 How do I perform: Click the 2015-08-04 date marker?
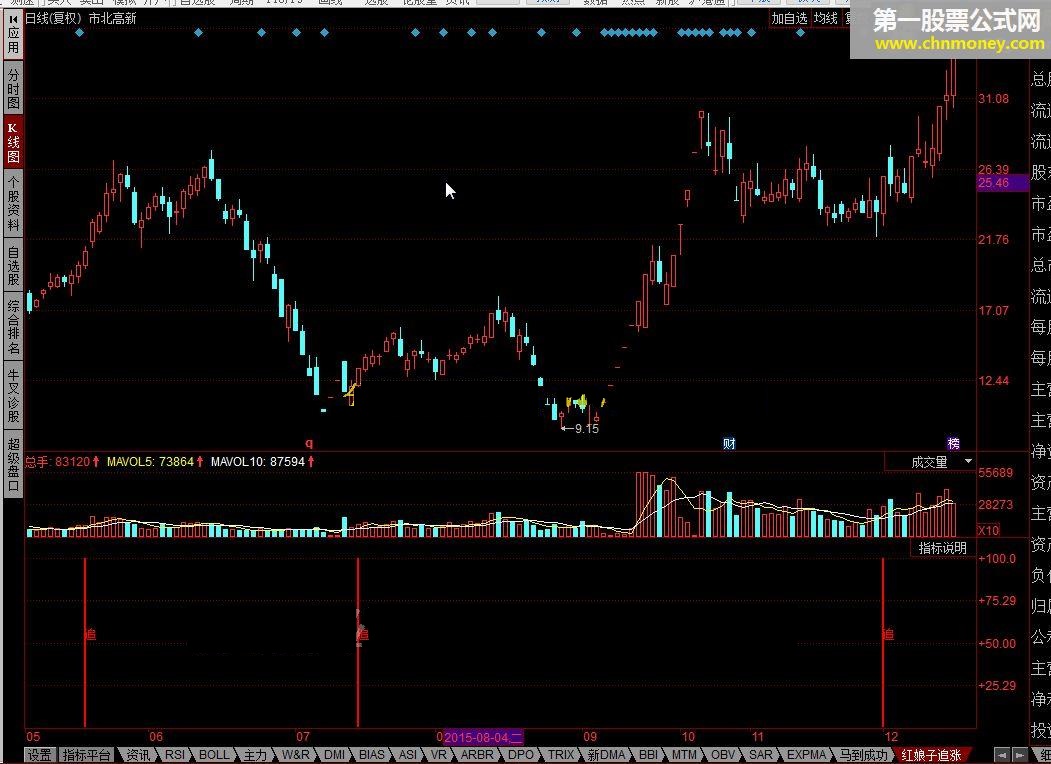(483, 737)
